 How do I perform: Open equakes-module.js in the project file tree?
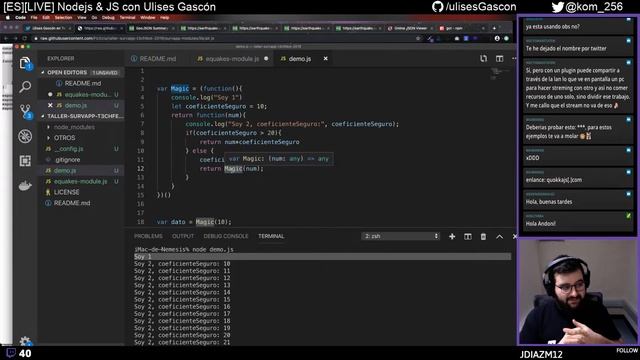click(81, 181)
